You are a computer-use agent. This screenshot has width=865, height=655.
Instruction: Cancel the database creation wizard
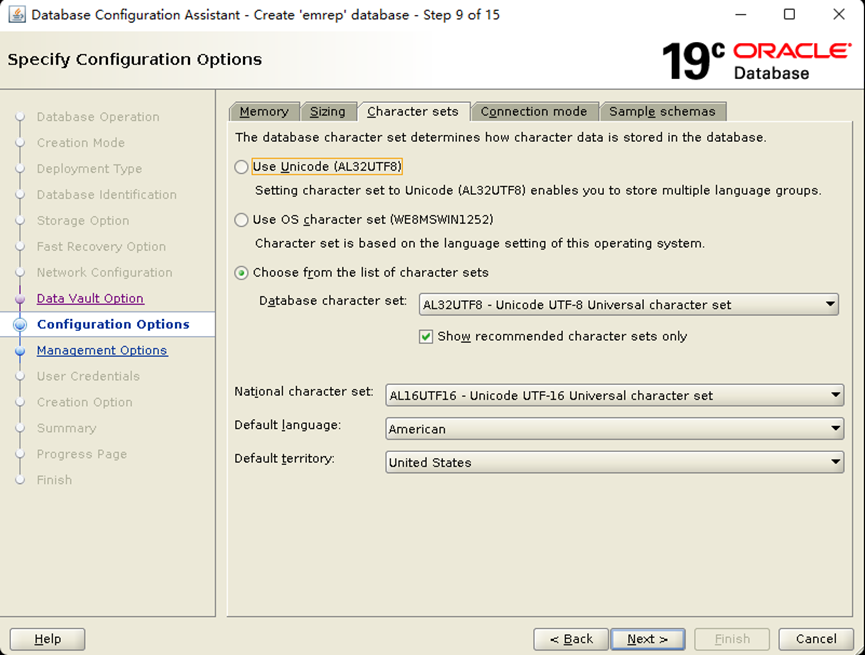pos(816,639)
